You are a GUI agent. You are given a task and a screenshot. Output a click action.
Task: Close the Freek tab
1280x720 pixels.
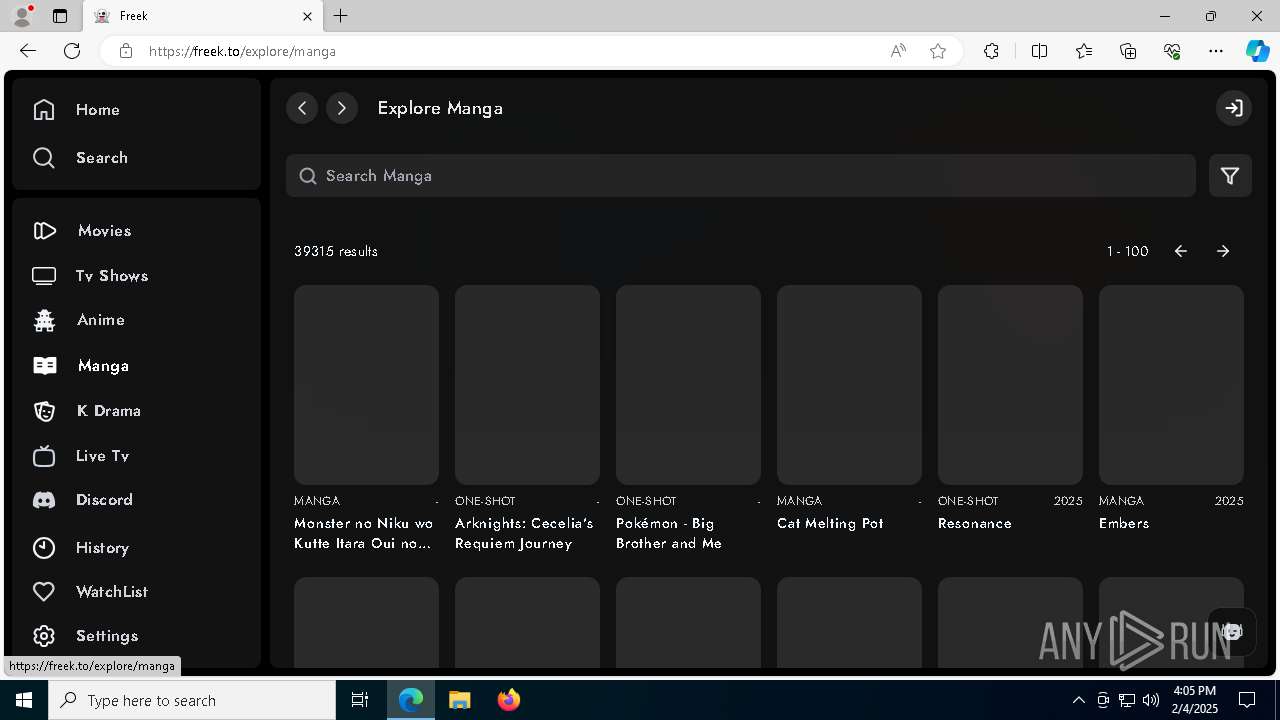pos(308,16)
